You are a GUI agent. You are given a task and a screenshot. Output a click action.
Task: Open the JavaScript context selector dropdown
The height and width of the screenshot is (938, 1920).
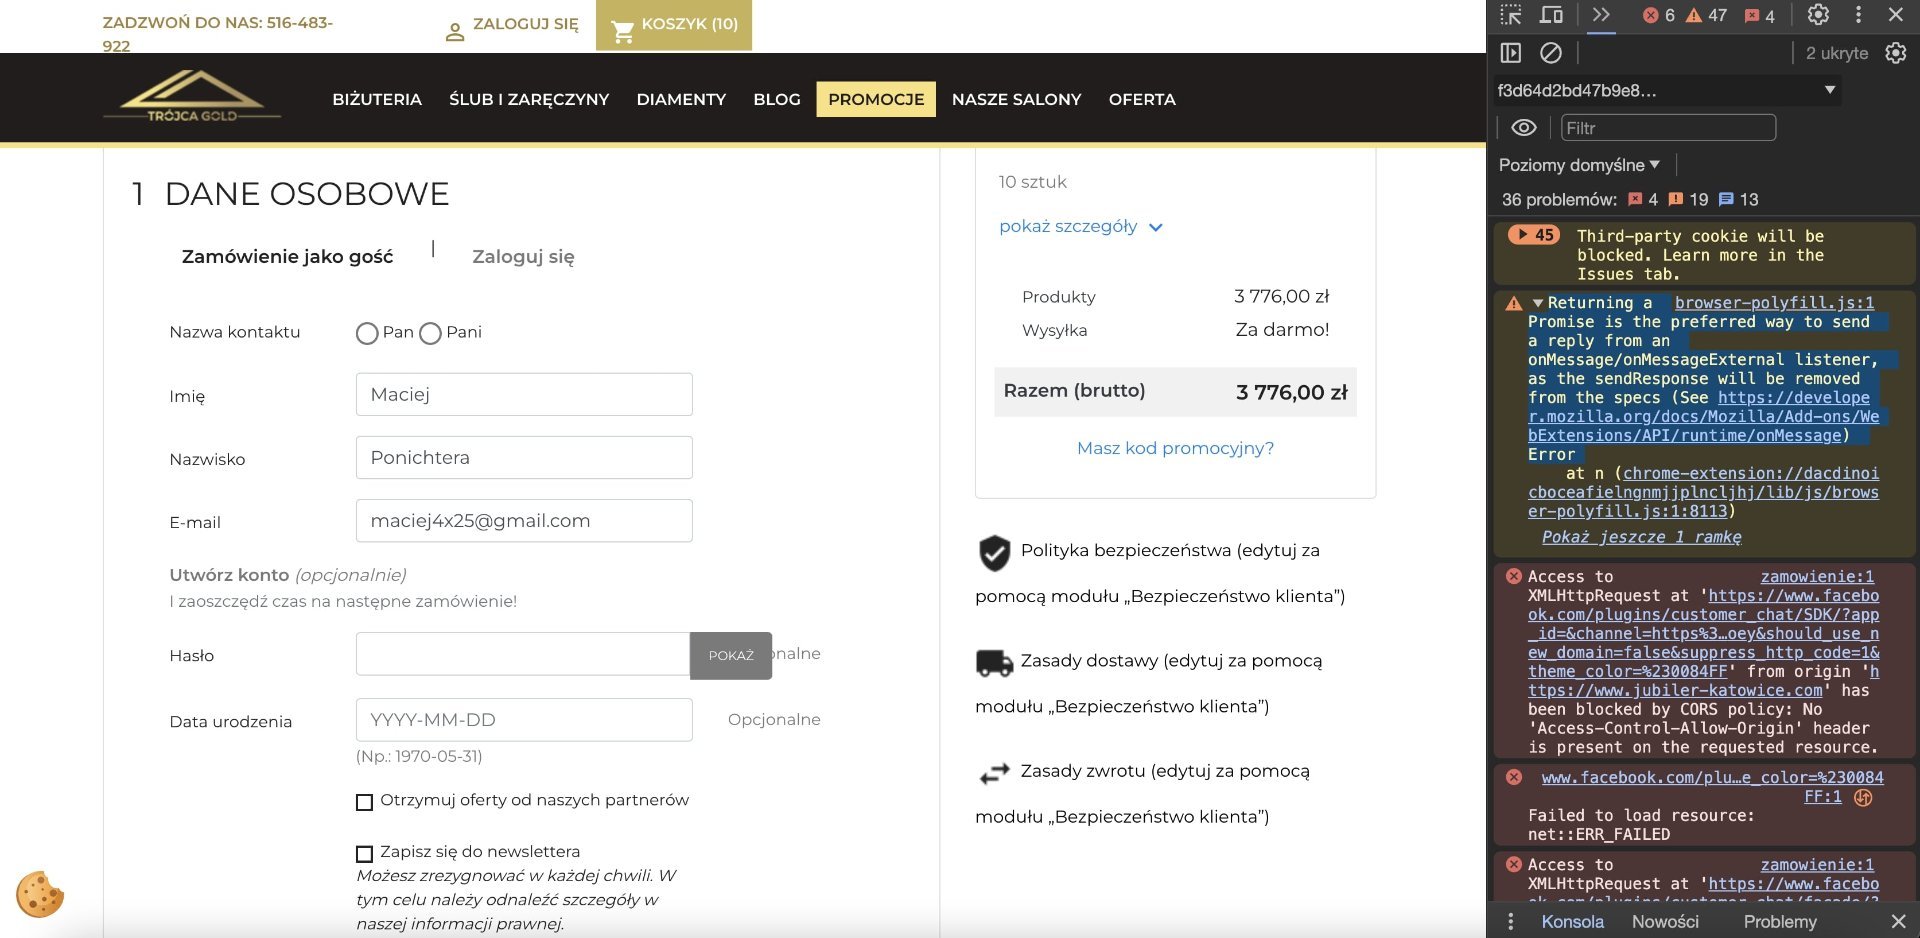point(1667,90)
